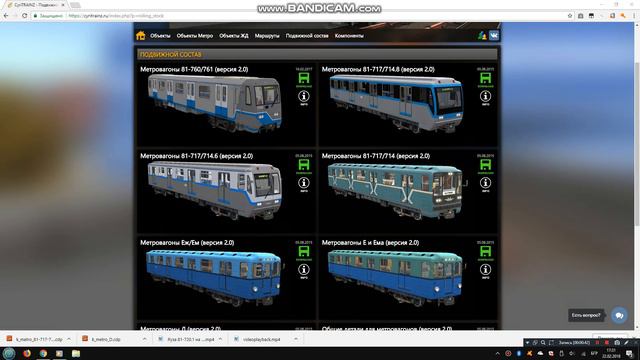Viewport: 640px width, 360px height.
Task: Switch to the CynTRANZ browser tab
Action: (36, 5)
